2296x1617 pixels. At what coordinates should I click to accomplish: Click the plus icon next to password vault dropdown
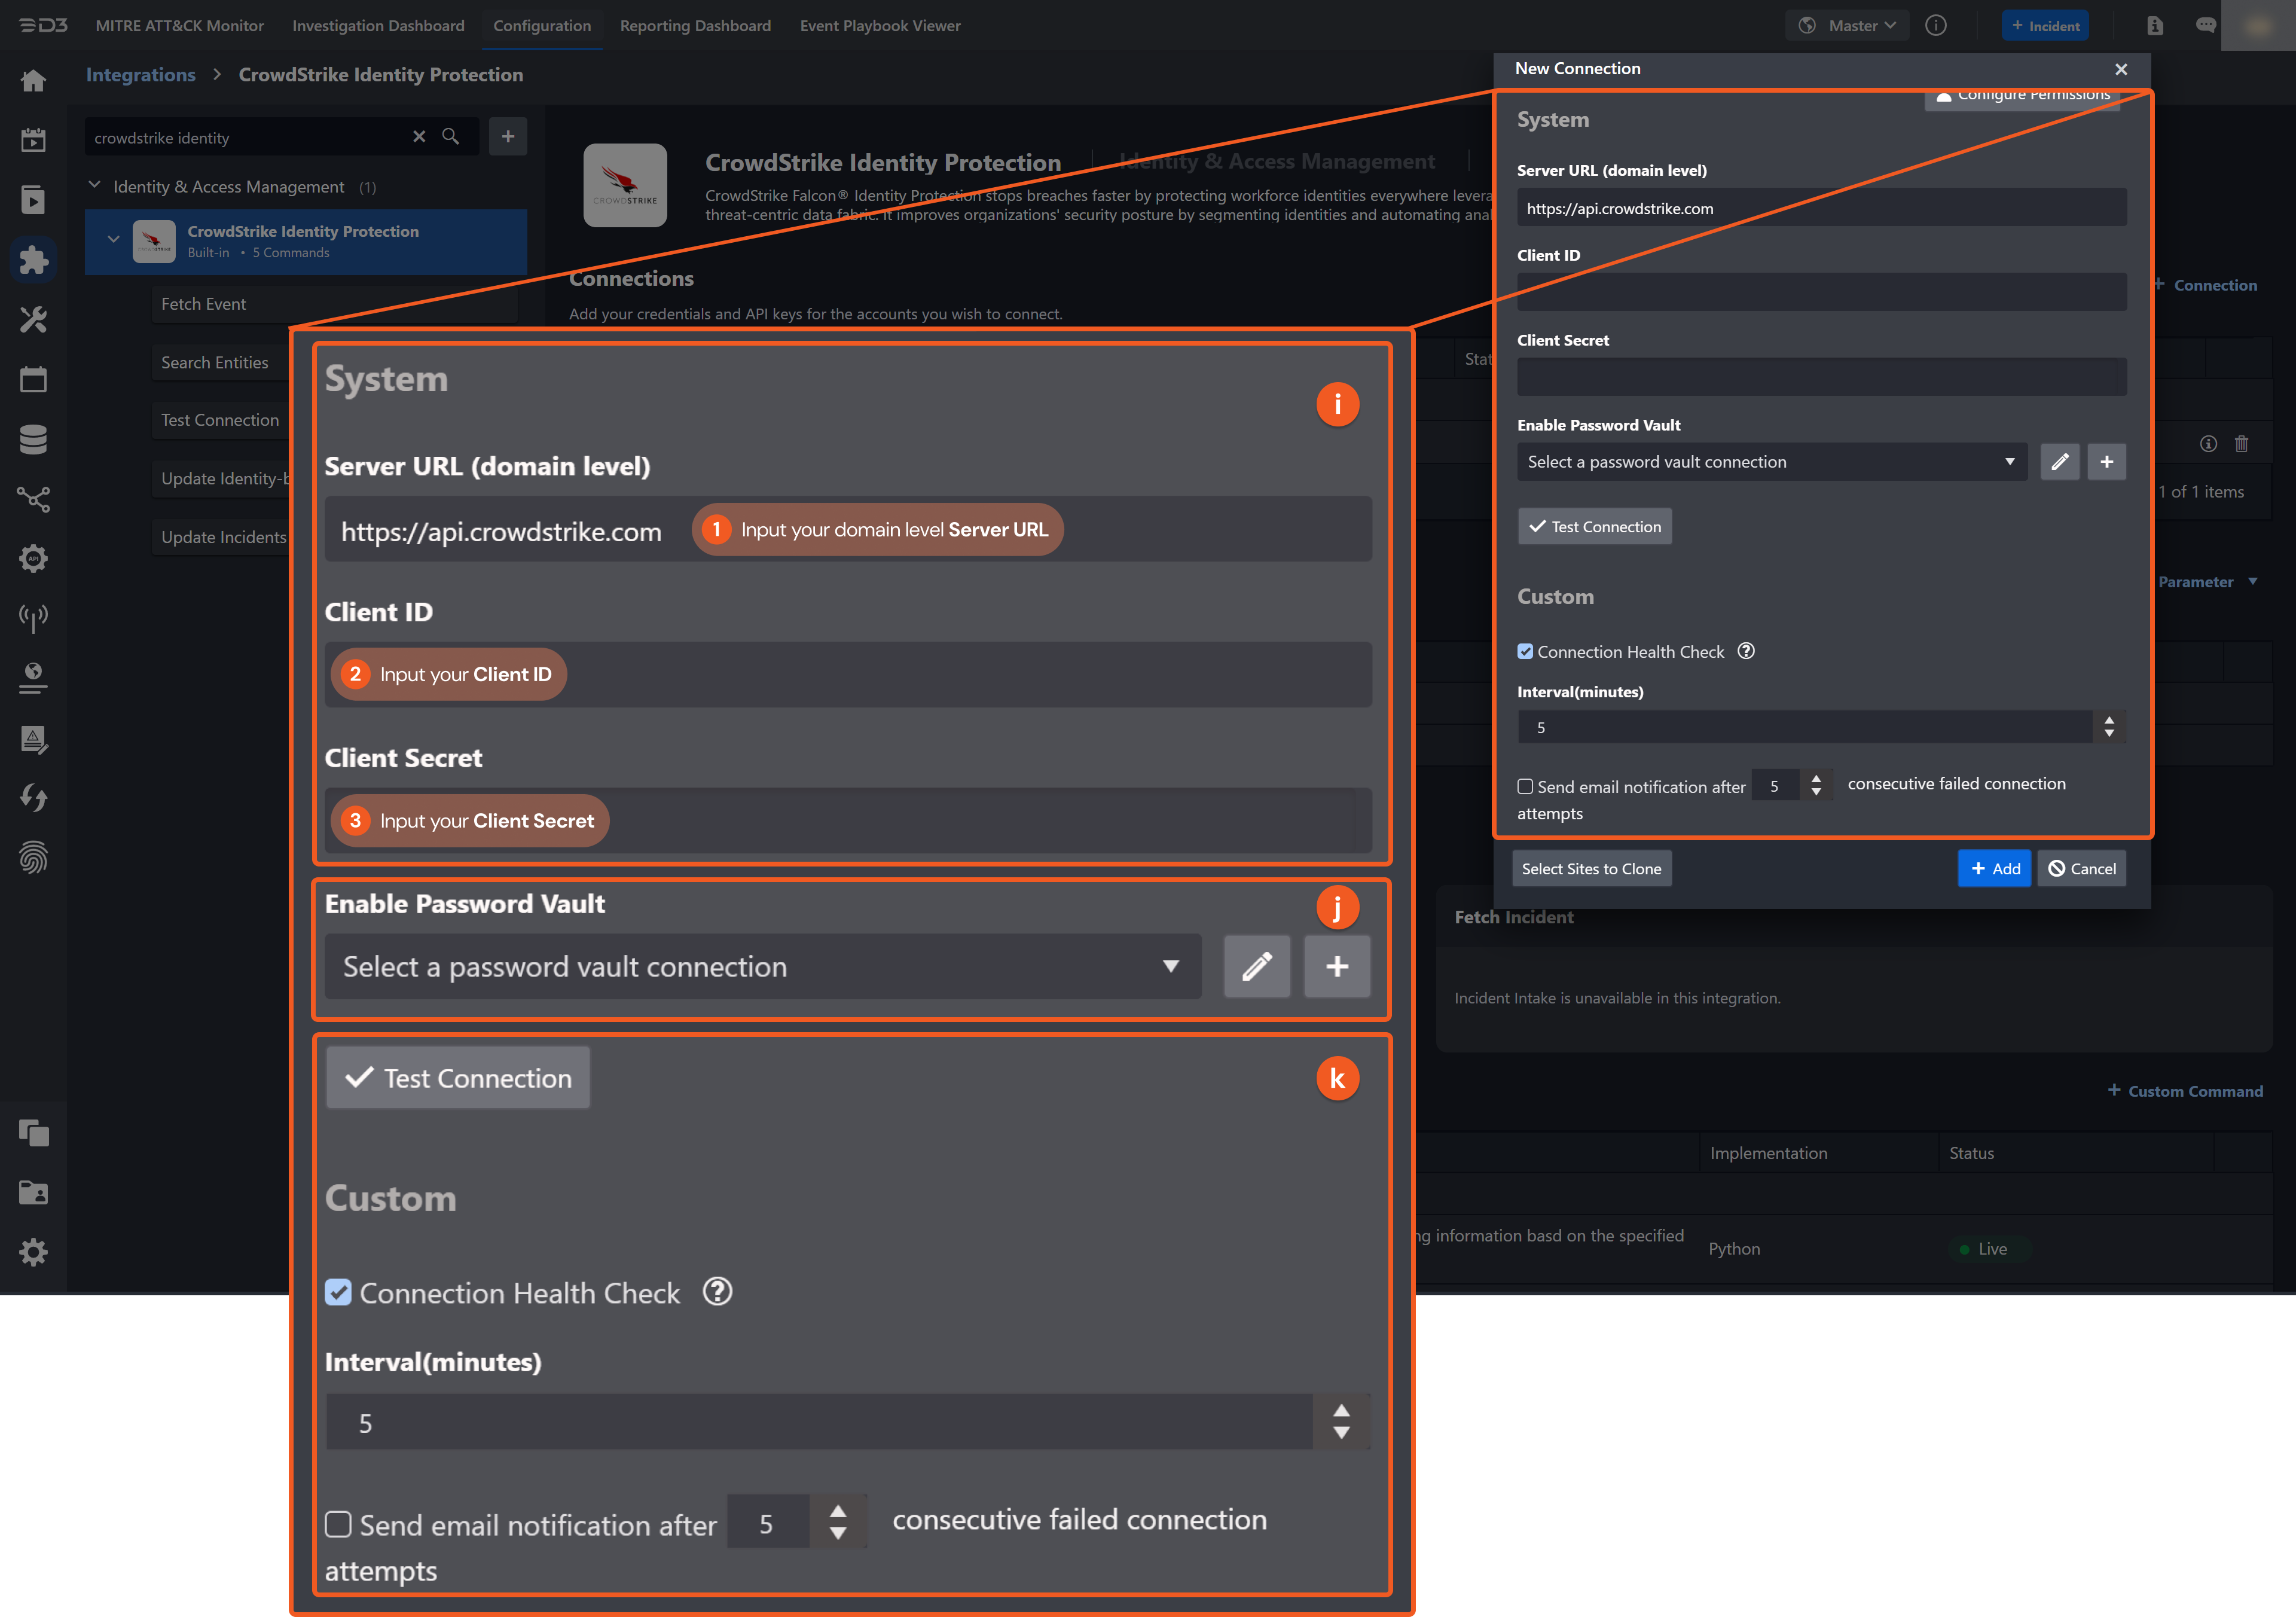tap(2106, 462)
